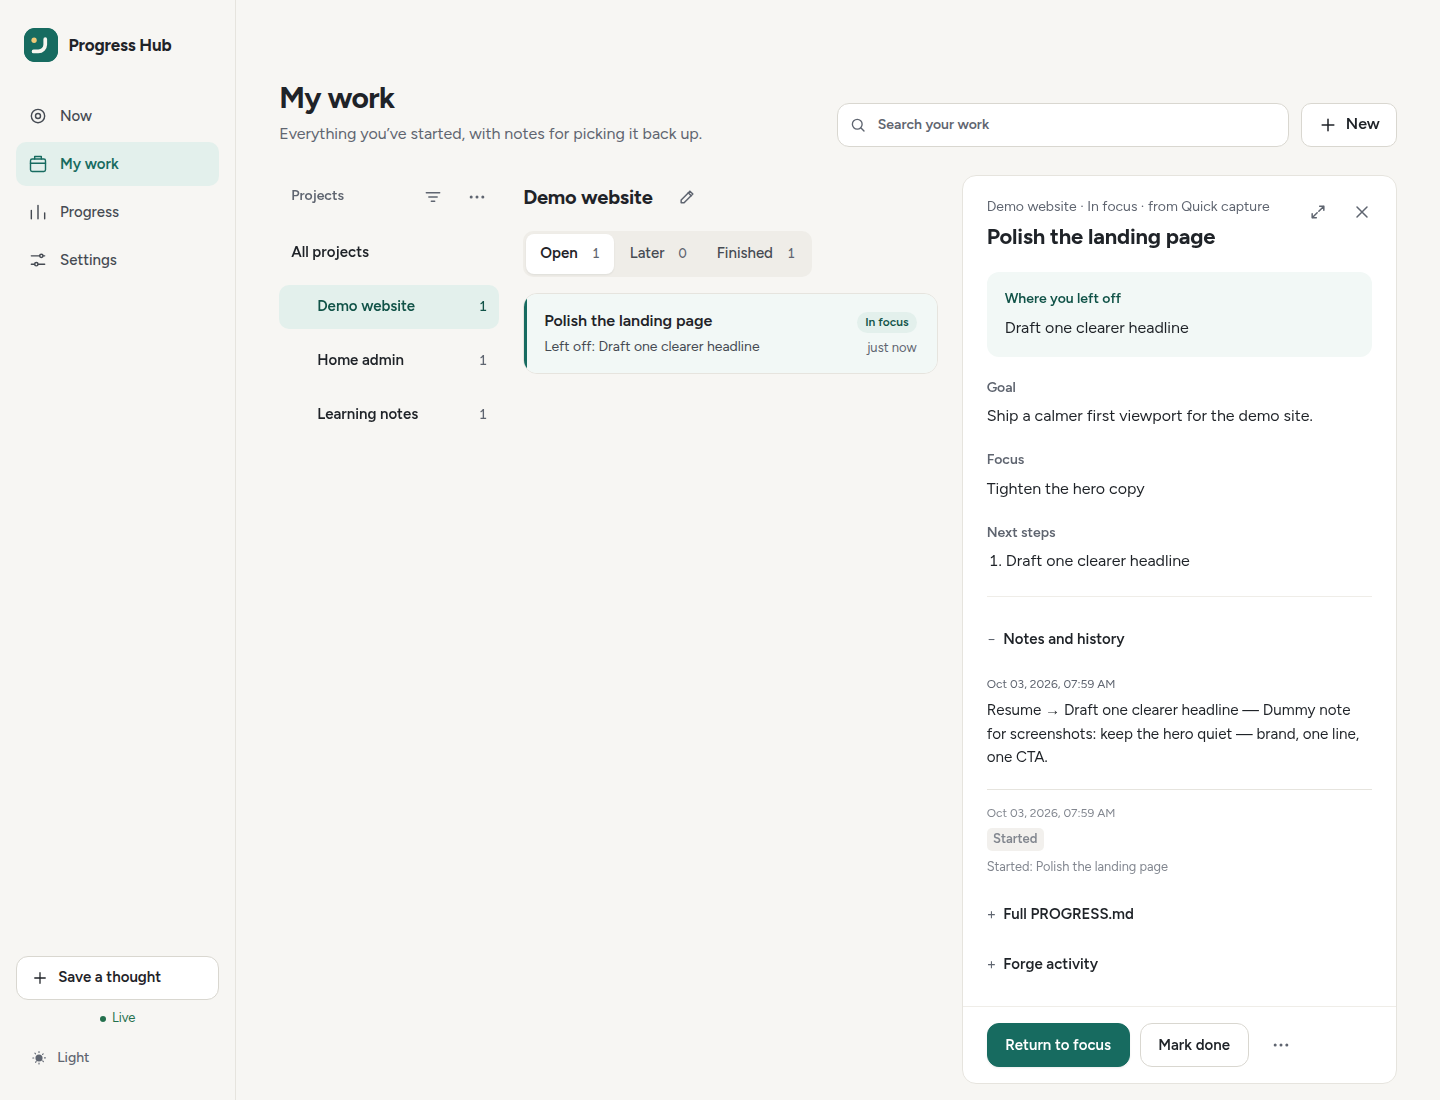Screen dimensions: 1440x1100
Task: Click the In focus badge on card
Action: (x=887, y=322)
